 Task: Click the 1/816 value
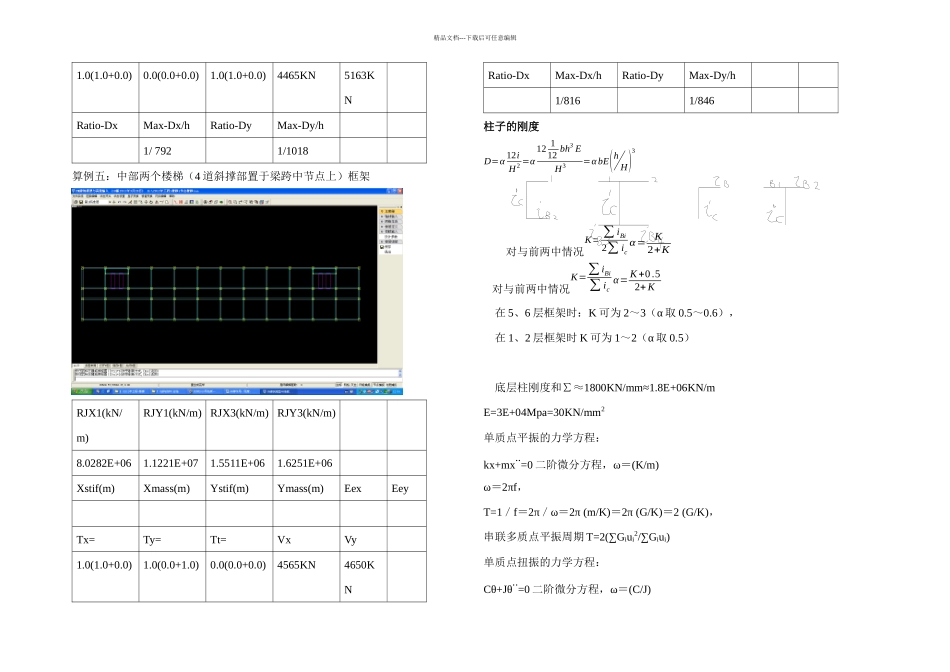(x=568, y=101)
